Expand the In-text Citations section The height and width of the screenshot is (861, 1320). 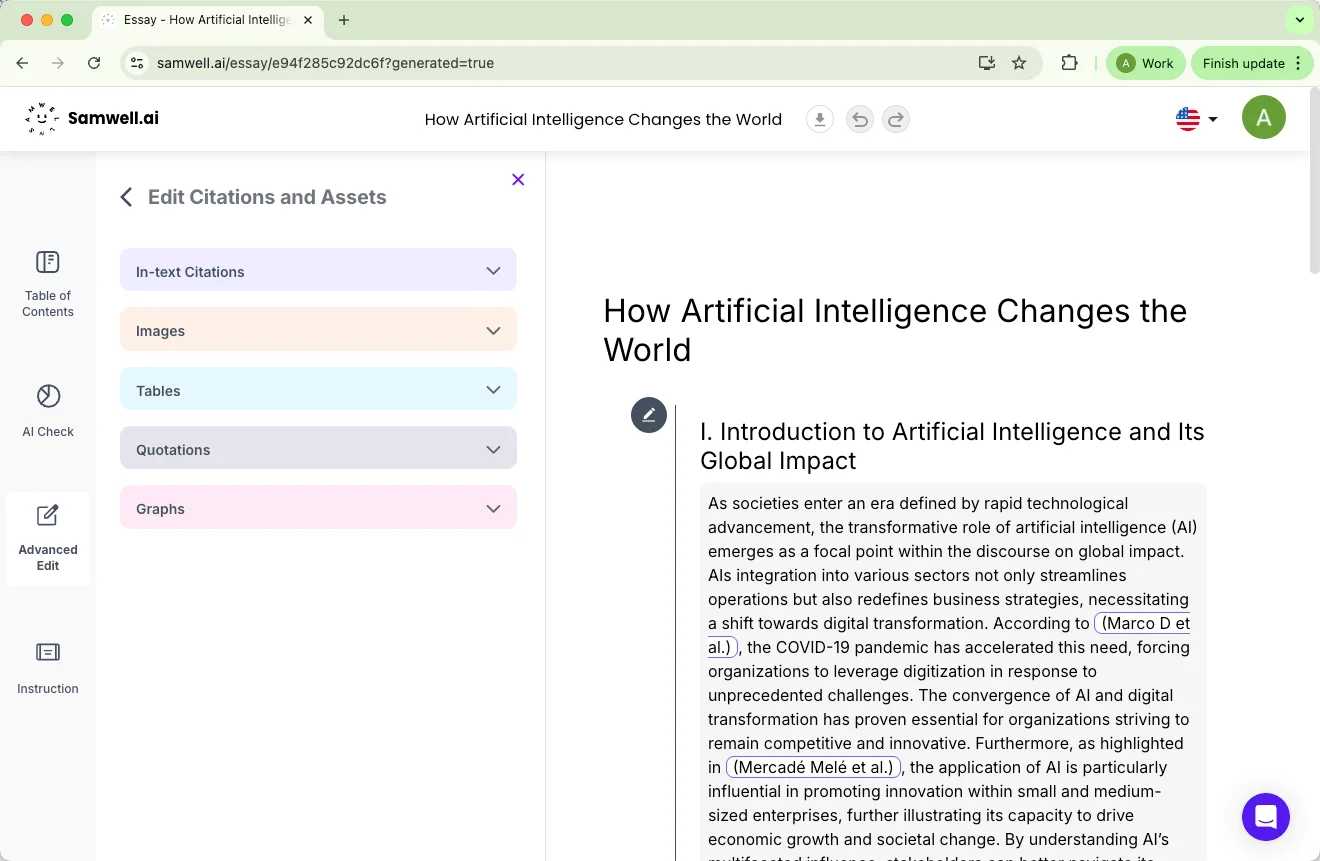[x=318, y=271]
